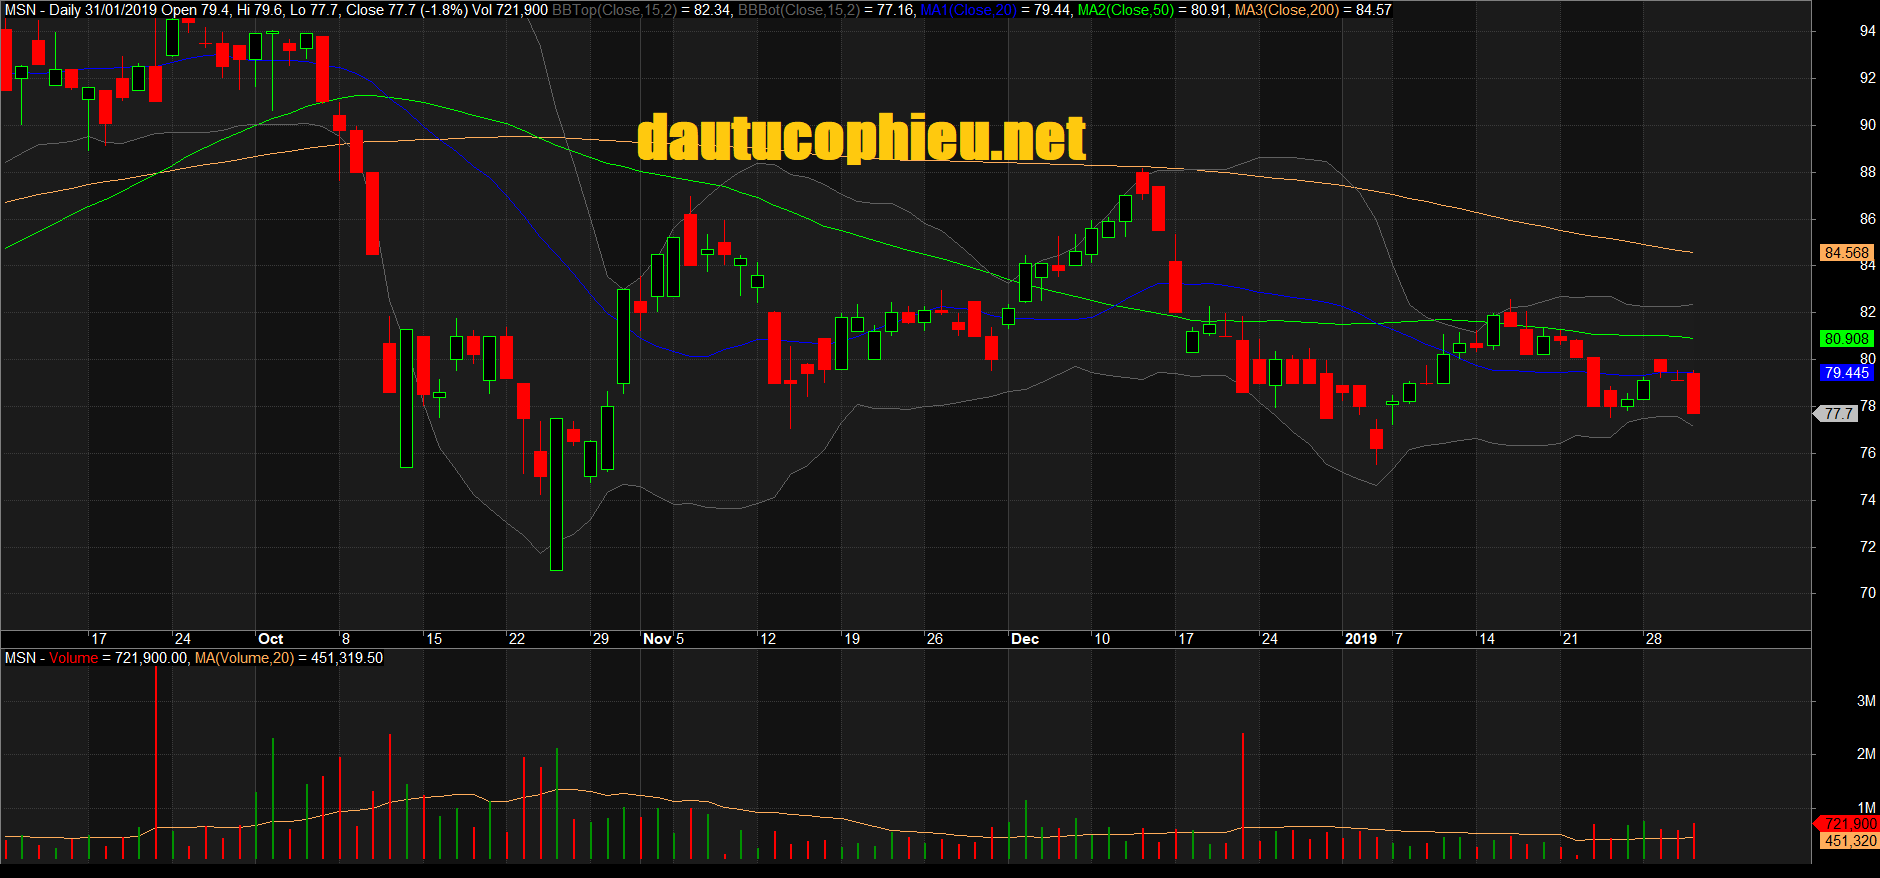This screenshot has width=1880, height=878.
Task: Select the blue 79.445 MA20 price tag
Action: click(1846, 373)
